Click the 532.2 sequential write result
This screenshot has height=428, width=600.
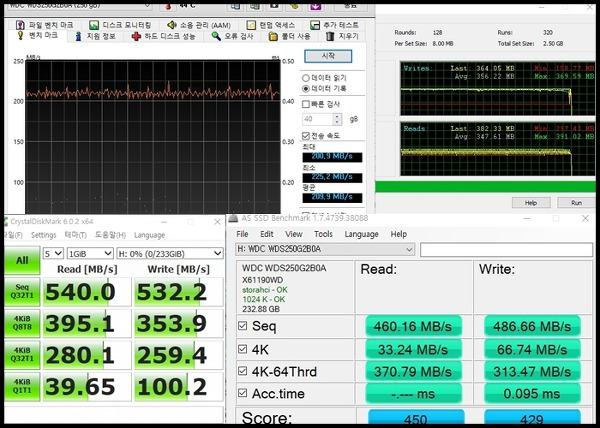coord(179,292)
